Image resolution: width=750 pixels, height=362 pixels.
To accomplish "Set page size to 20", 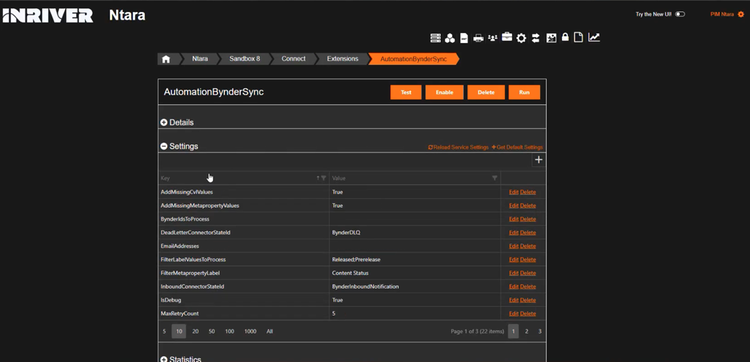I will point(195,331).
